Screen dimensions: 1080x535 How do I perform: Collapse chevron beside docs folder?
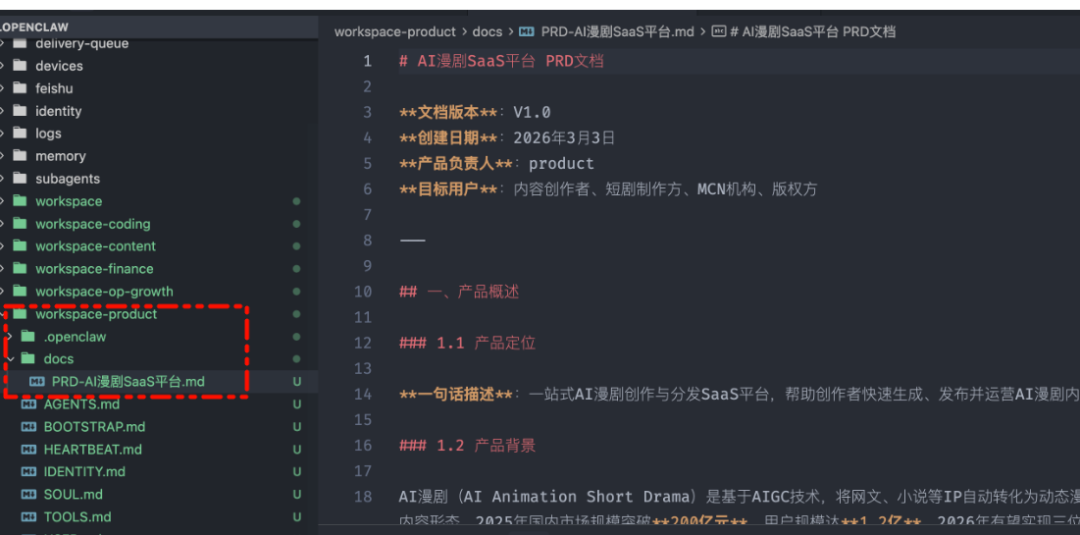(x=10, y=359)
